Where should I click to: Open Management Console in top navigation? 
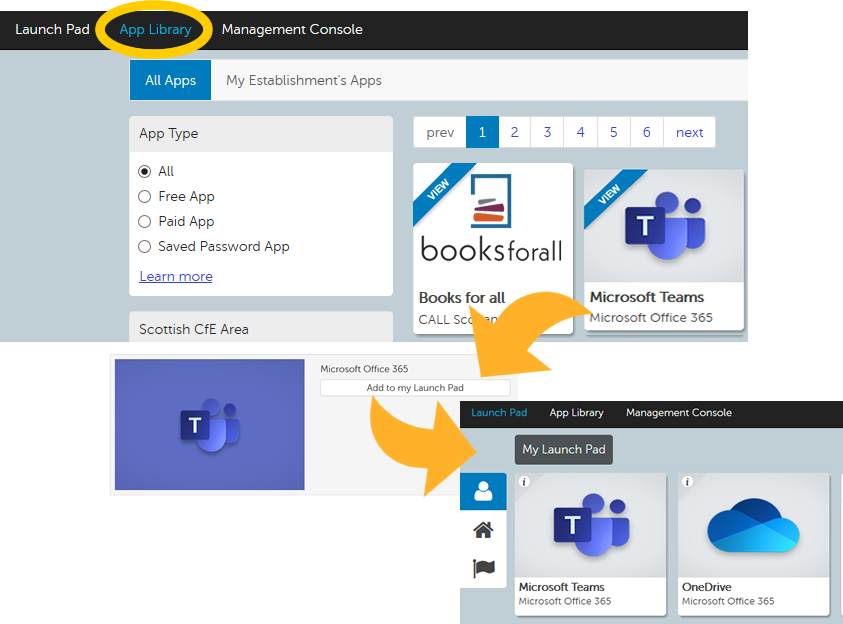[x=292, y=30]
